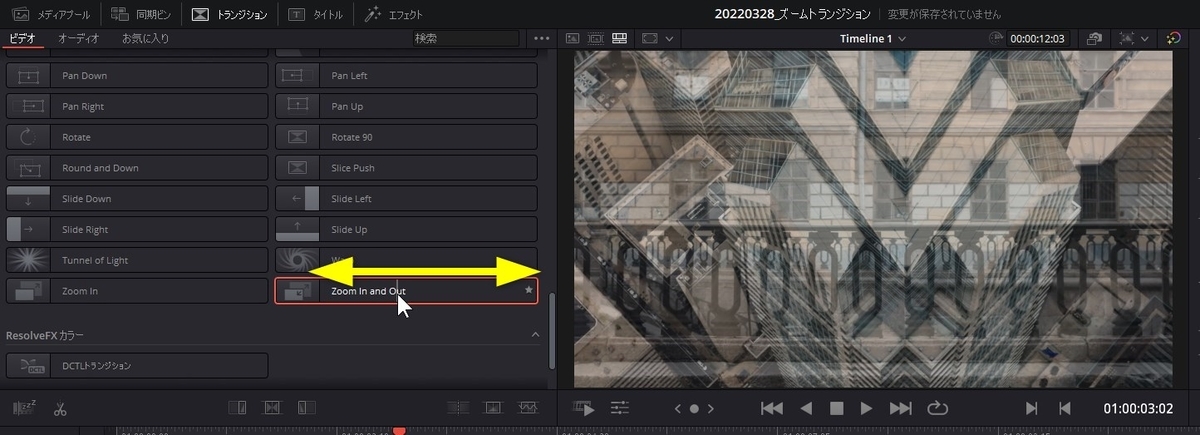Select the Pan Up transition

point(406,106)
